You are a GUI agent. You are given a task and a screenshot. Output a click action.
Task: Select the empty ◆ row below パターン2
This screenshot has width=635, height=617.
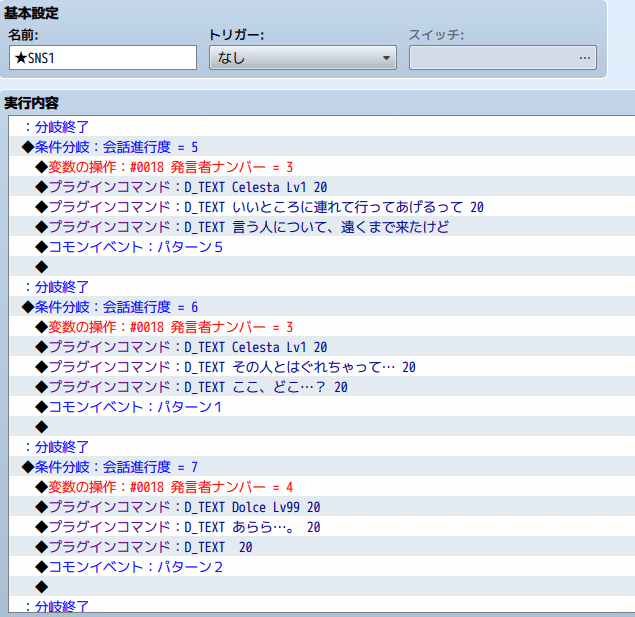(x=322, y=586)
